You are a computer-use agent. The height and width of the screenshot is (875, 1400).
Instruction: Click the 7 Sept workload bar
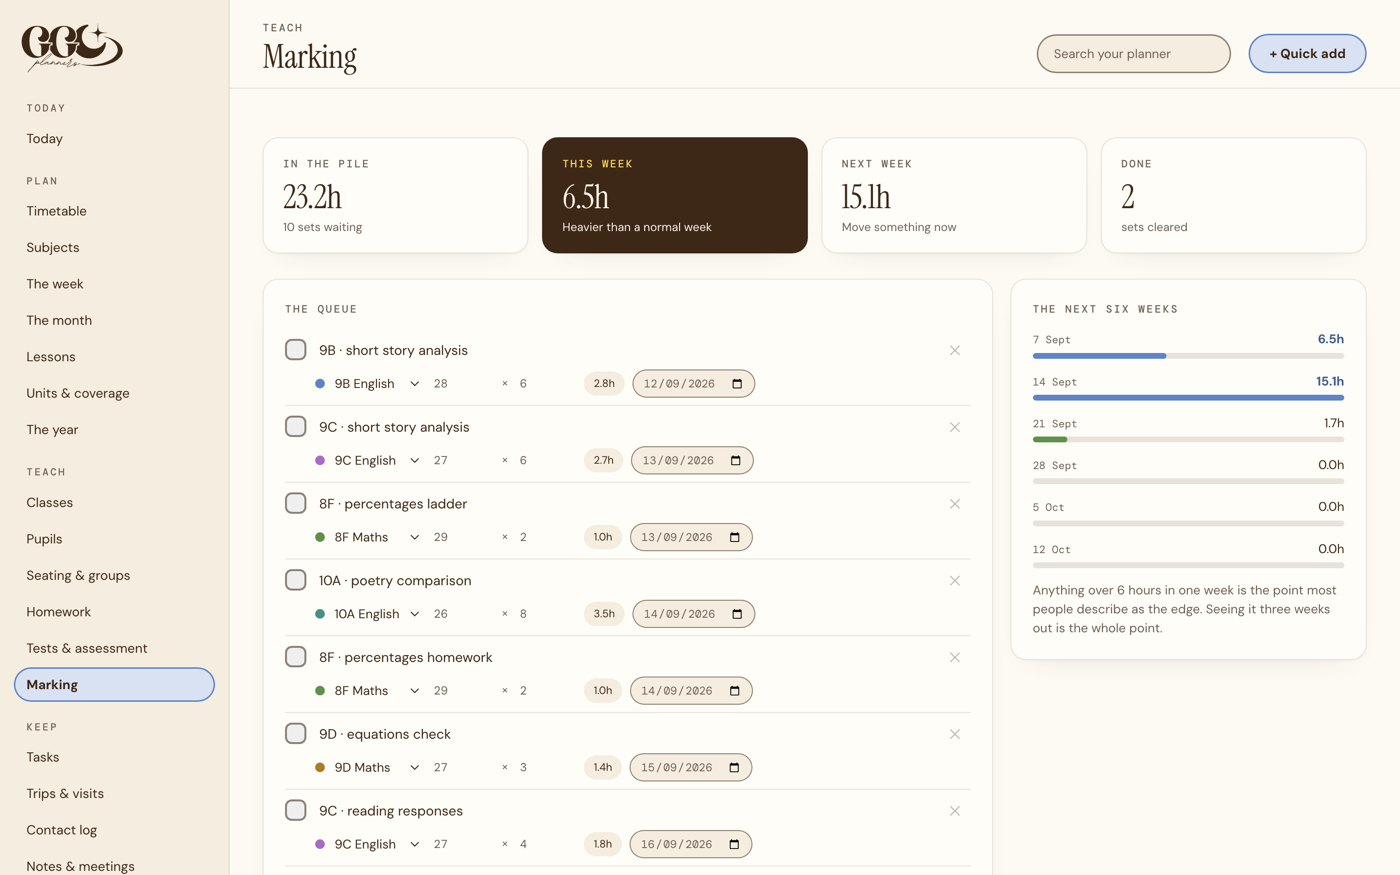pos(1188,356)
